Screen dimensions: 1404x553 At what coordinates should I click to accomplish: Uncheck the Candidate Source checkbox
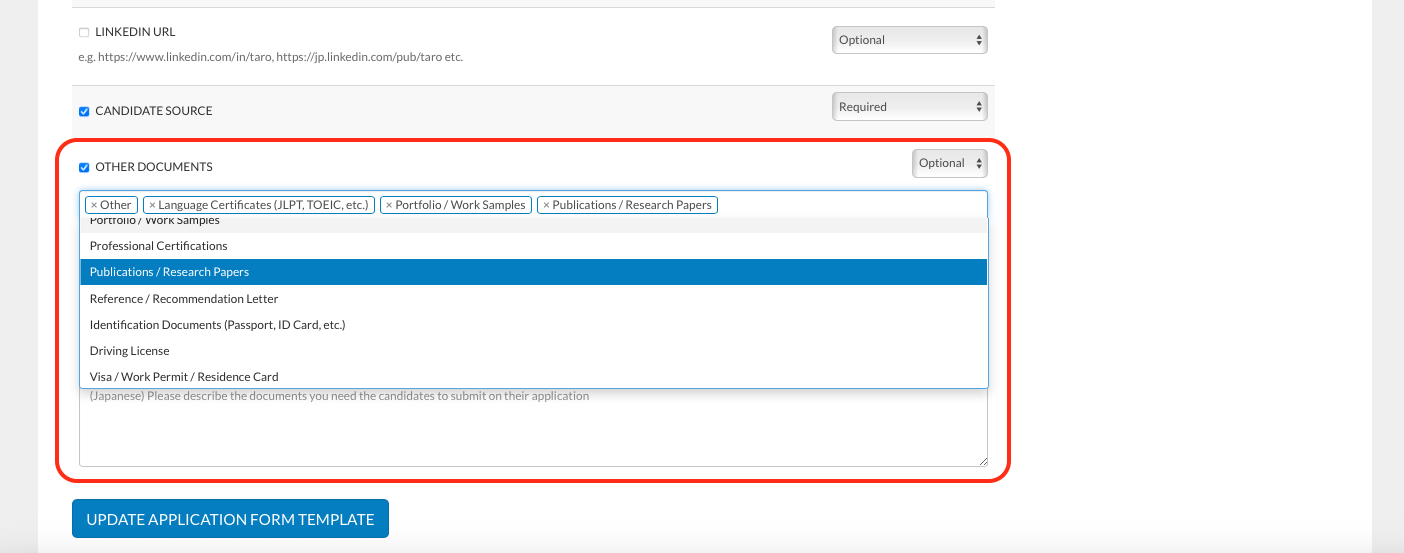click(84, 111)
